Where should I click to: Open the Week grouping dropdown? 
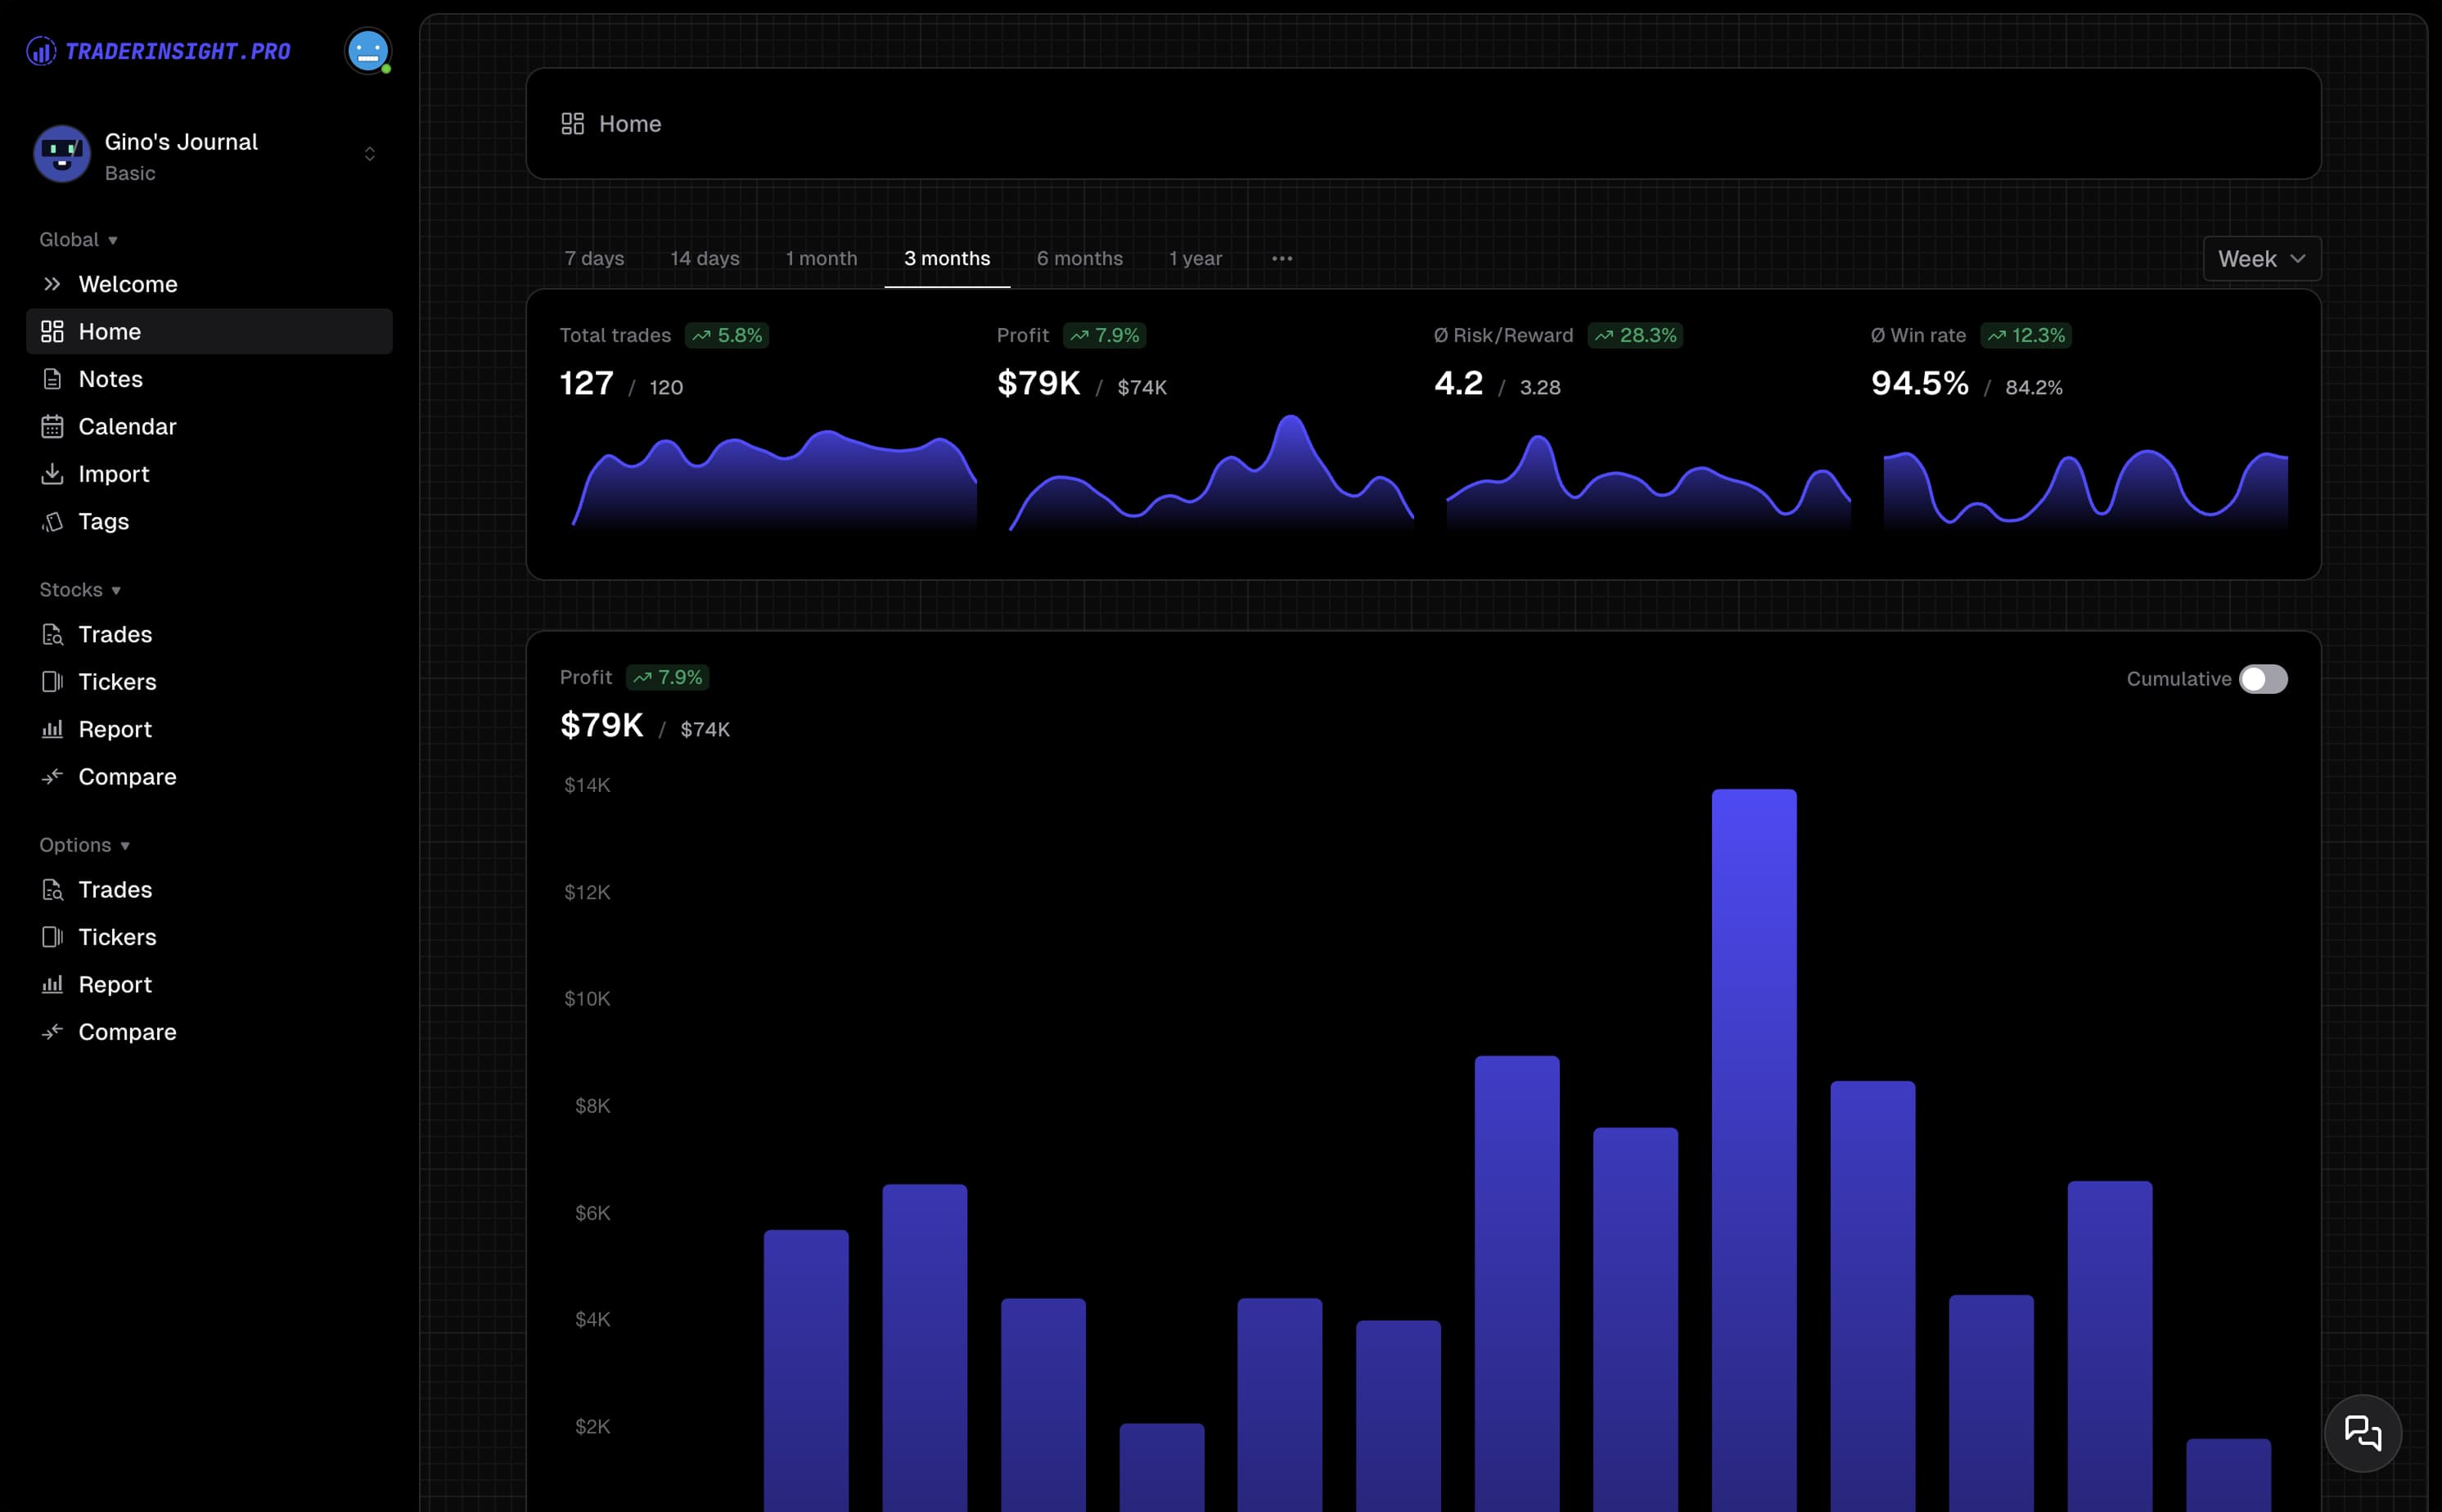(2261, 258)
